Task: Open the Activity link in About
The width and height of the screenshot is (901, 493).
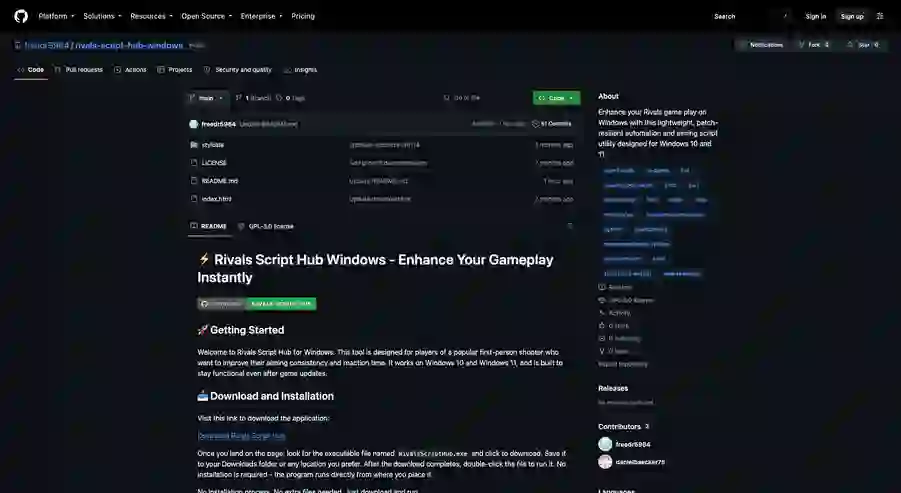Action: (x=615, y=313)
